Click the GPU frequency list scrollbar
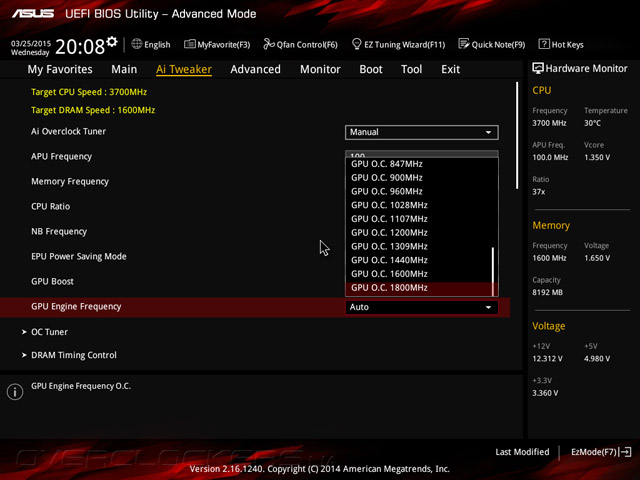This screenshot has width=640, height=480. (493, 271)
